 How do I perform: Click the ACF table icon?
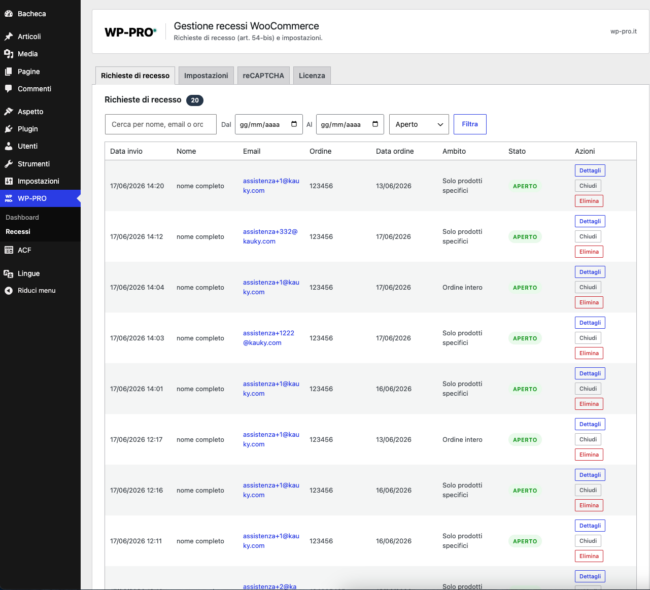8,250
